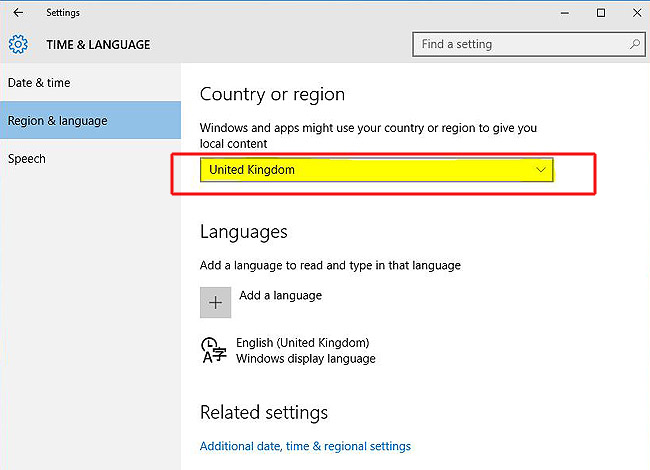The width and height of the screenshot is (650, 470).
Task: Open Additional date, time & regional settings
Action: coord(305,446)
